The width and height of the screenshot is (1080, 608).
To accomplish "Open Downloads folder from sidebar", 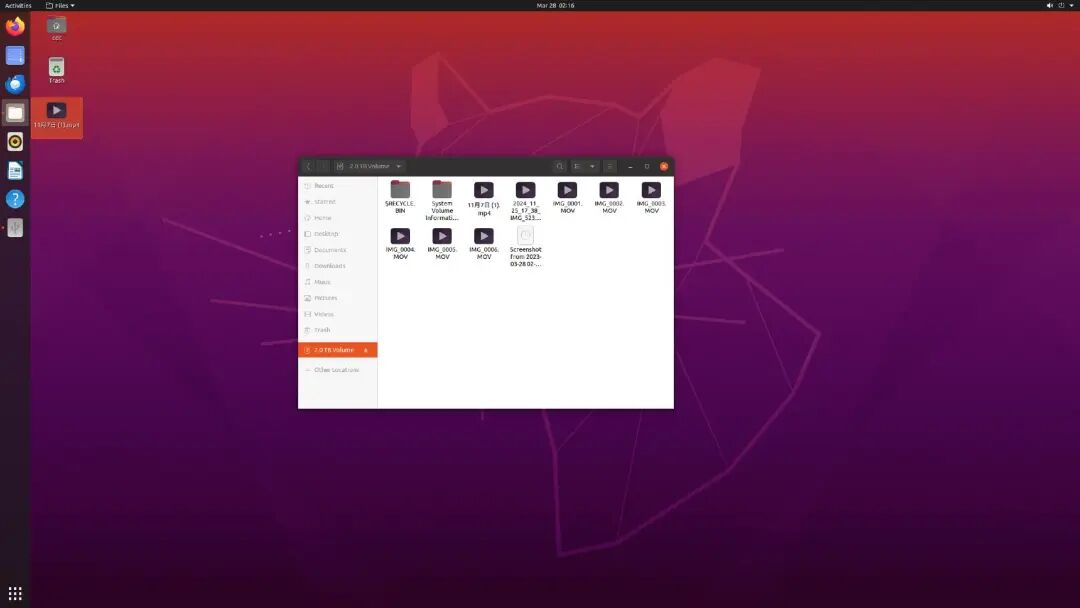I will [x=329, y=266].
